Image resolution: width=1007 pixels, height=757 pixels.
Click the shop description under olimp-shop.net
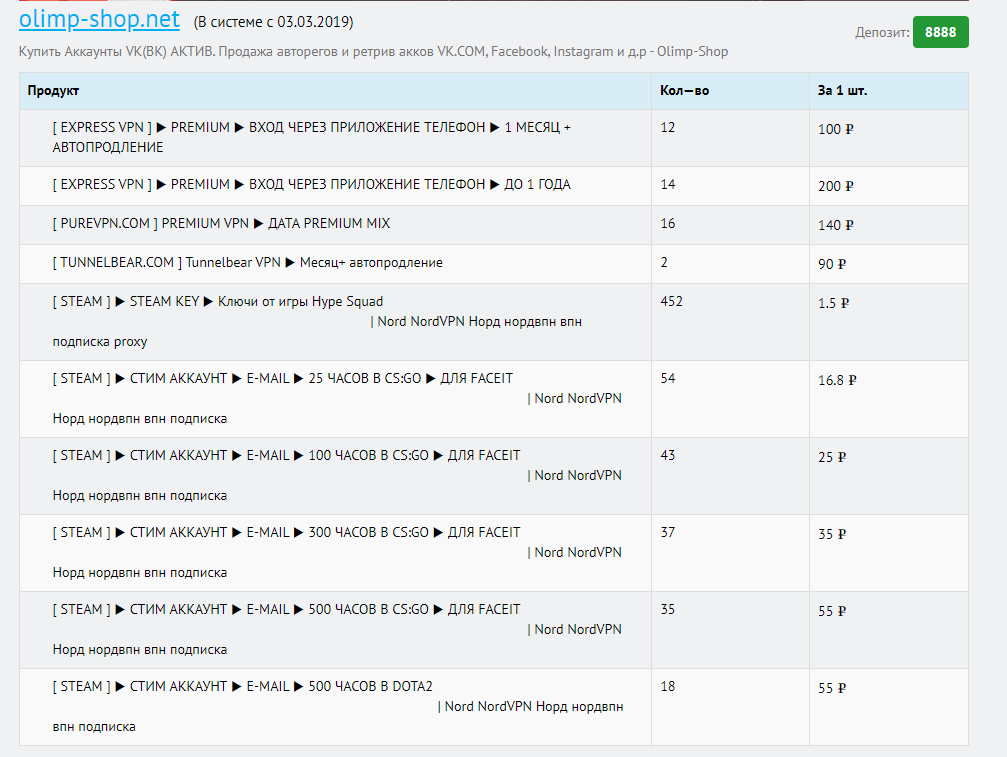[x=373, y=52]
